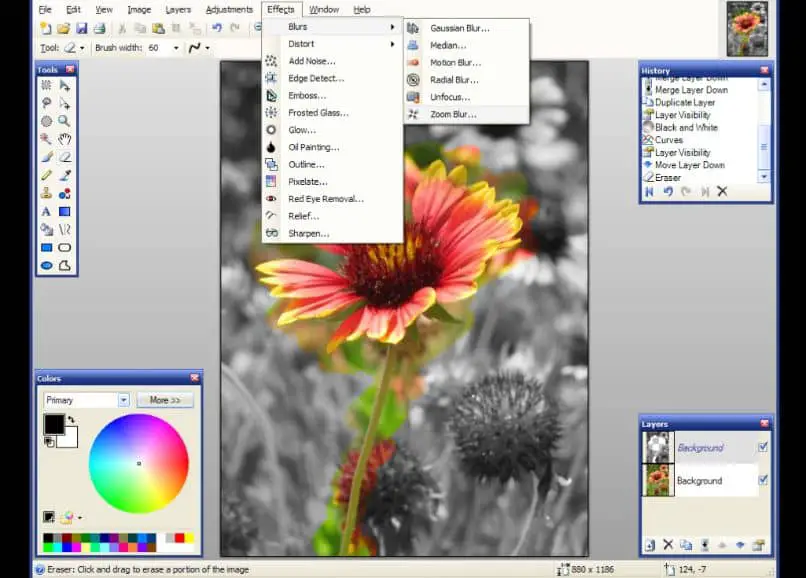Screen dimensions: 806x578
Task: Pick the red swatch in the palette
Action: [179, 538]
